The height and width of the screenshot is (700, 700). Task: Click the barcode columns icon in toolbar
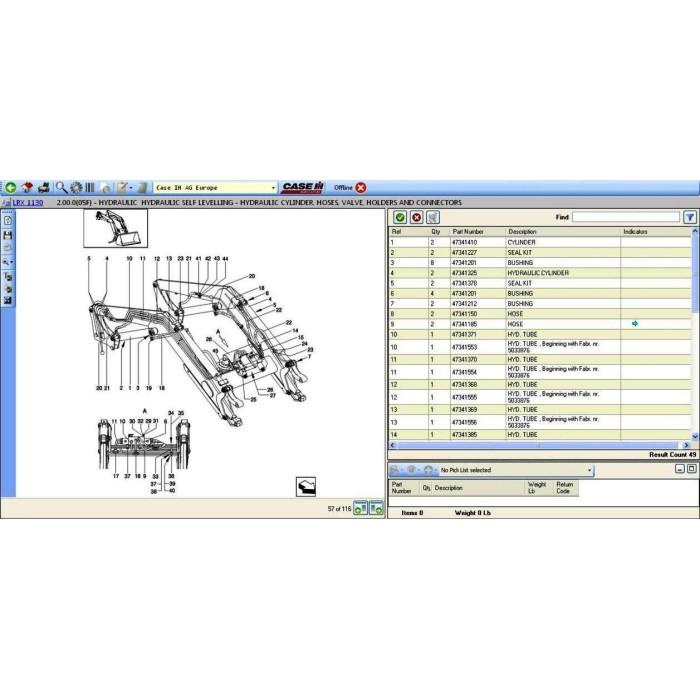90,188
